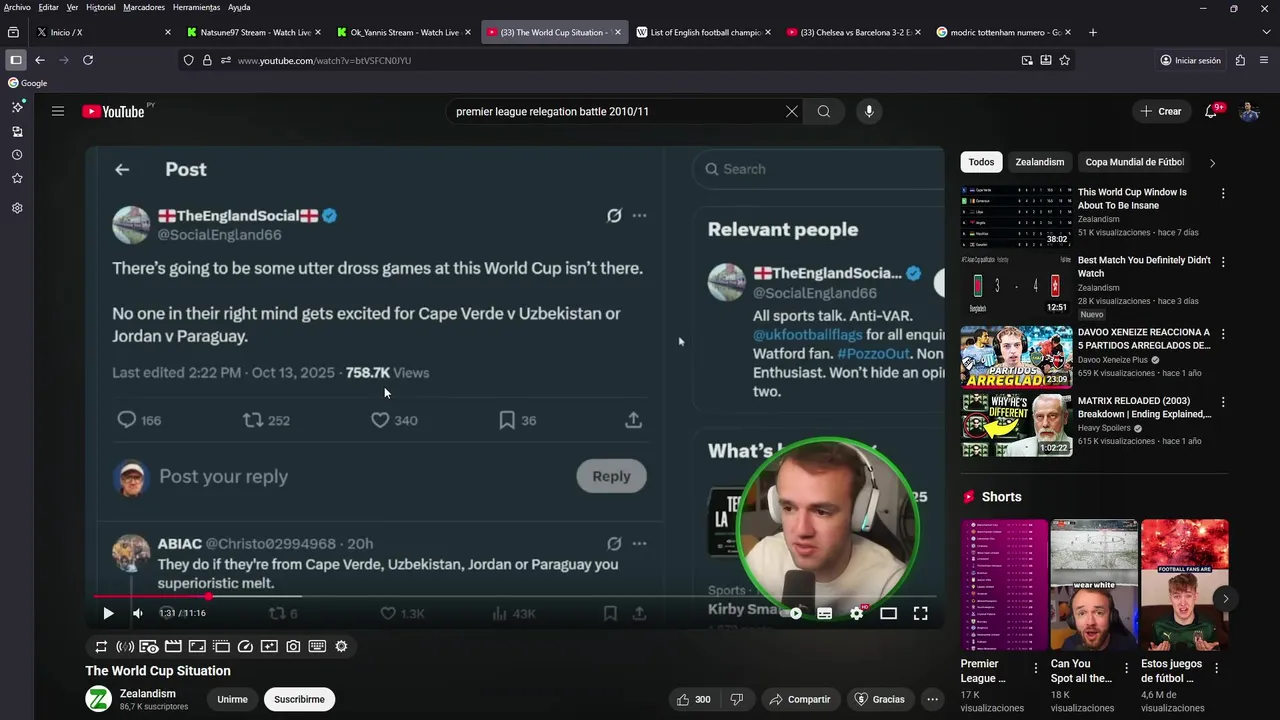Image resolution: width=1280 pixels, height=720 pixels.
Task: Show next Shorts with arrow
Action: pos(1226,598)
